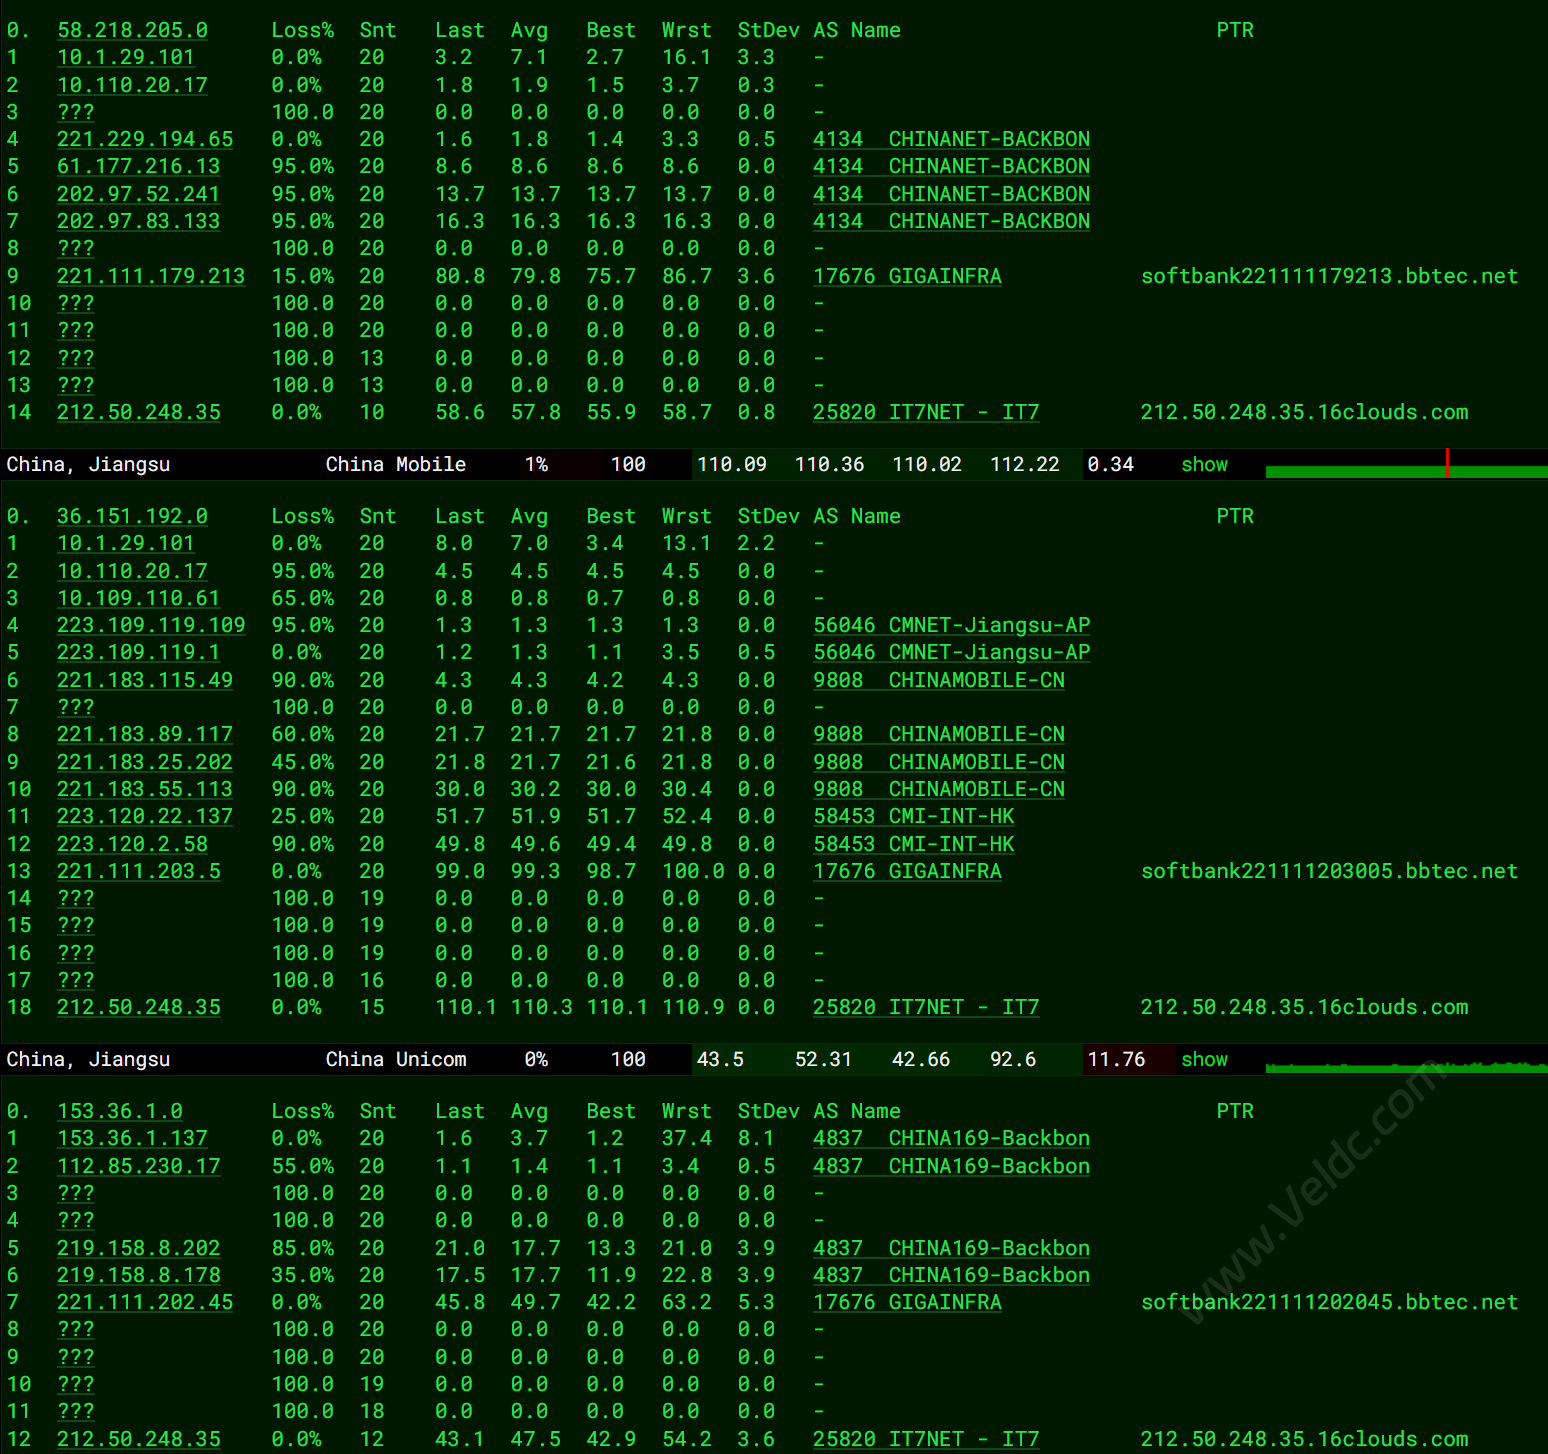Click the show link in China Mobile row
The width and height of the screenshot is (1548, 1454).
coord(1204,465)
